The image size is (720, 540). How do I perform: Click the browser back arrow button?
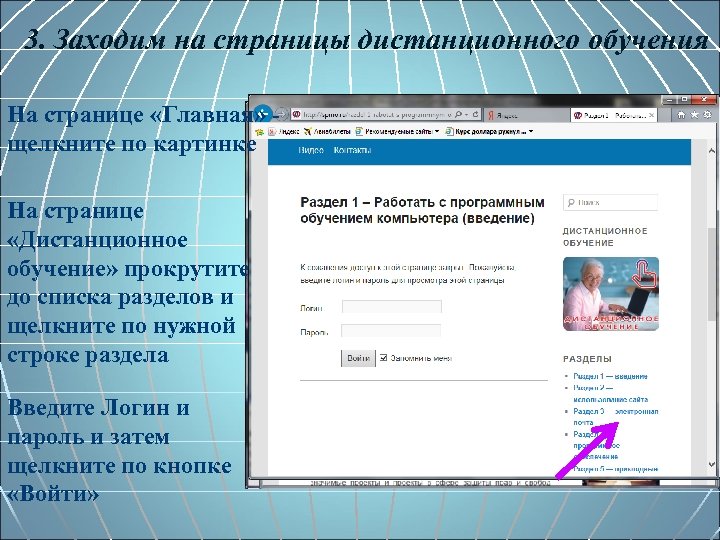coord(263,113)
